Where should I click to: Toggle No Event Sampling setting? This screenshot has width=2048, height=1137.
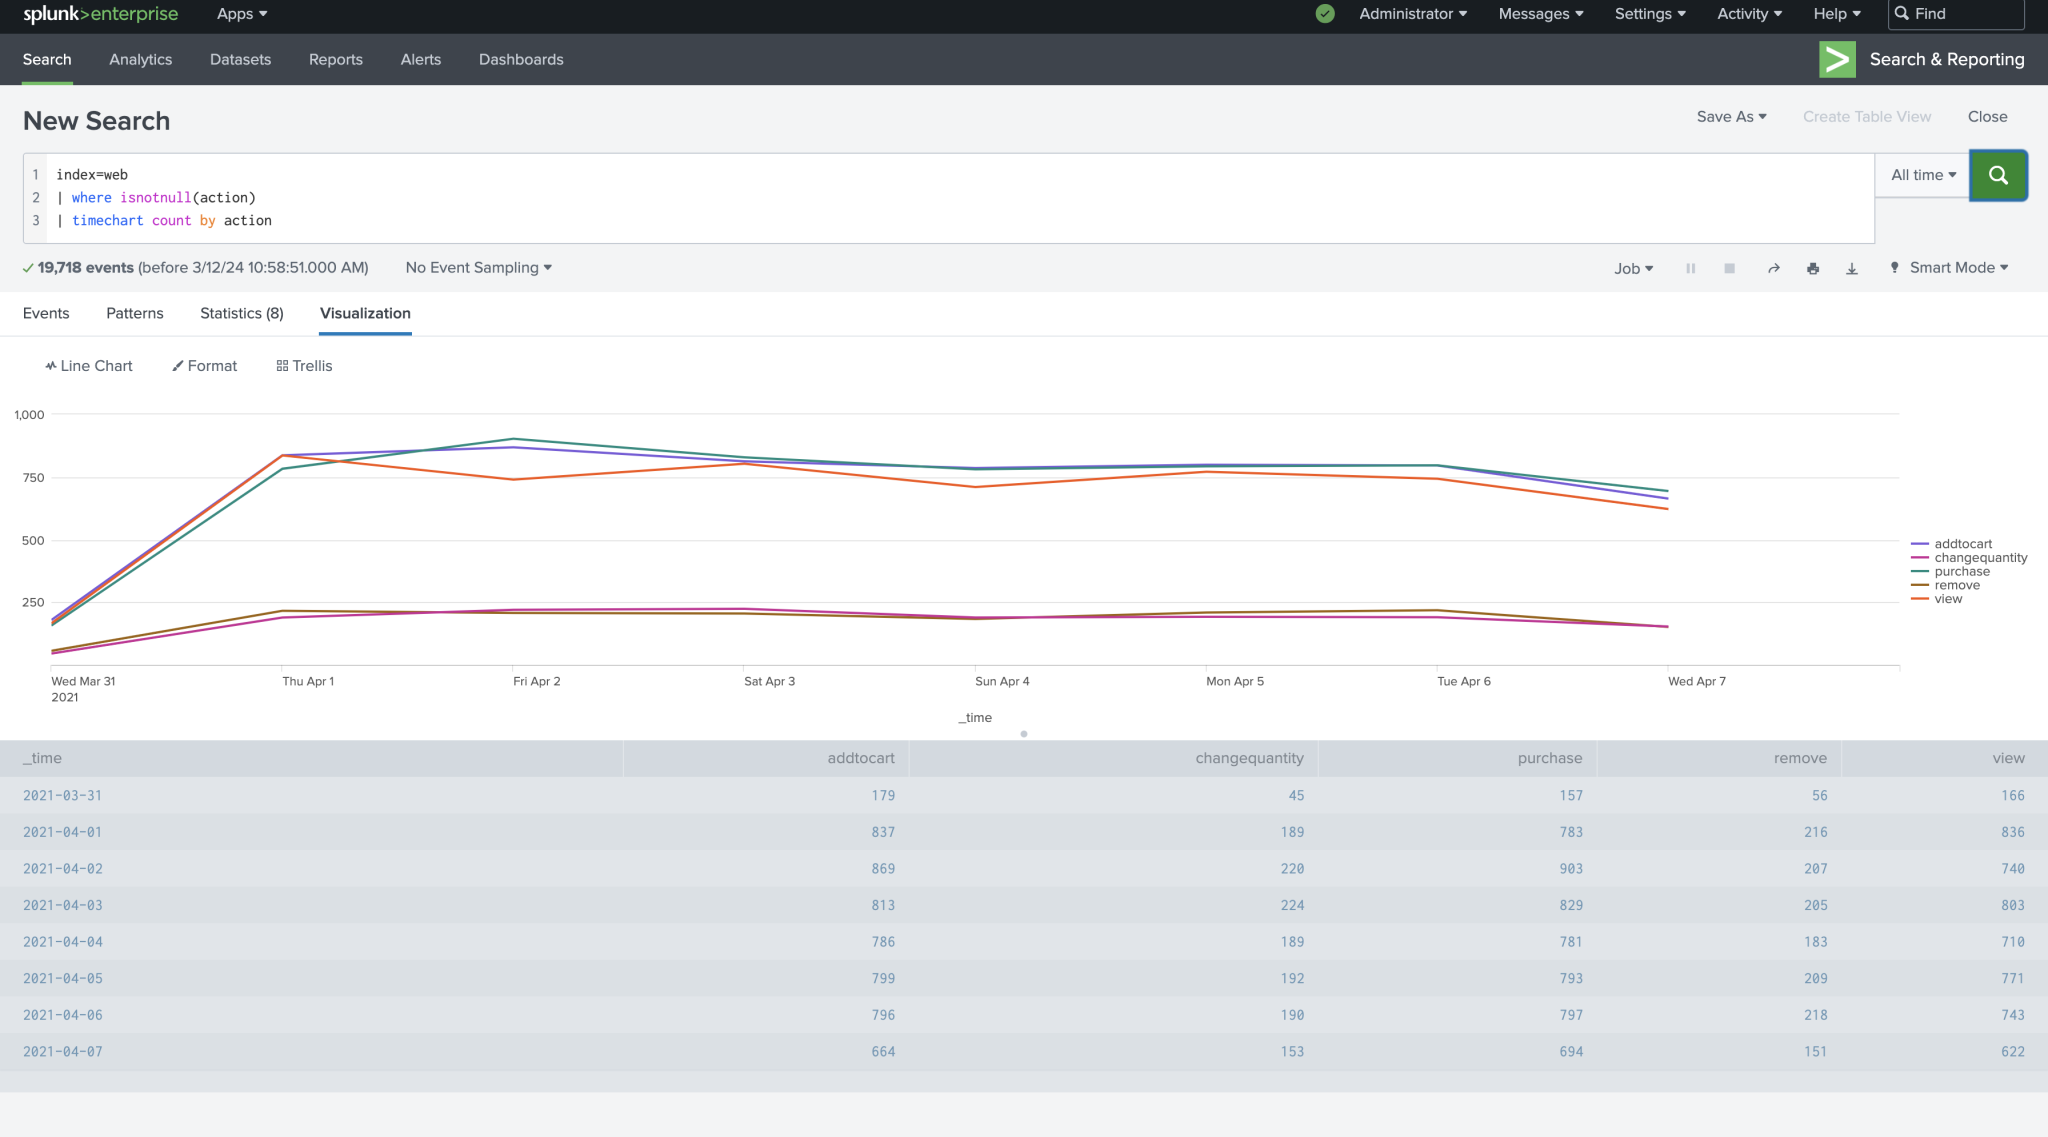tap(477, 268)
